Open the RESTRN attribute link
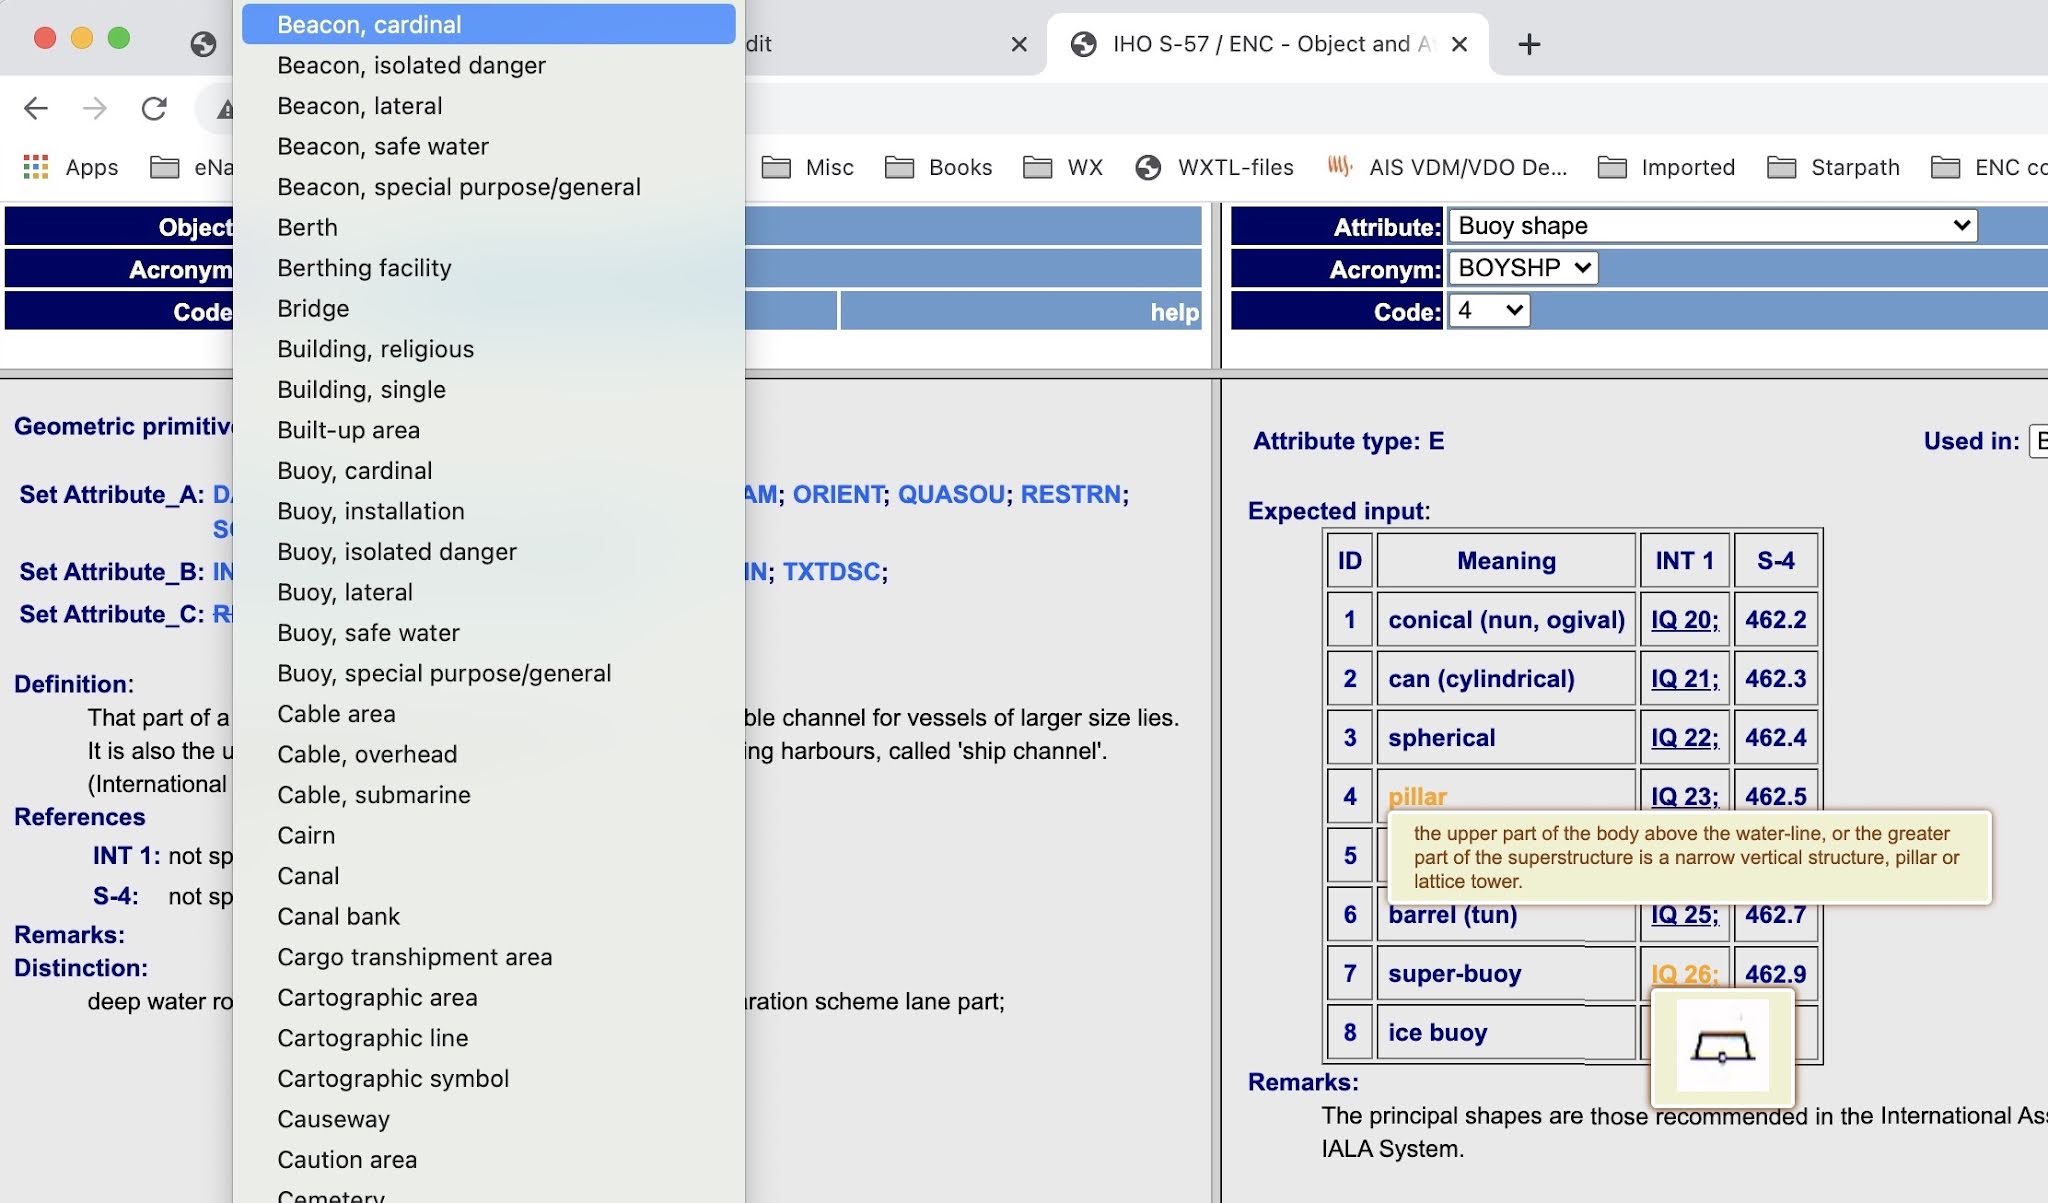The image size is (2048, 1203). pos(1070,494)
